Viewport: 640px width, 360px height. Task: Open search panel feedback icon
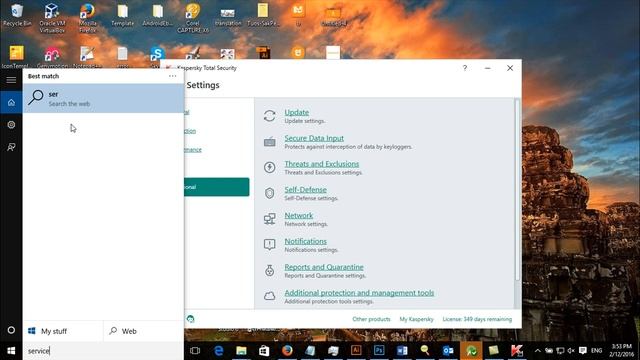[x=11, y=147]
